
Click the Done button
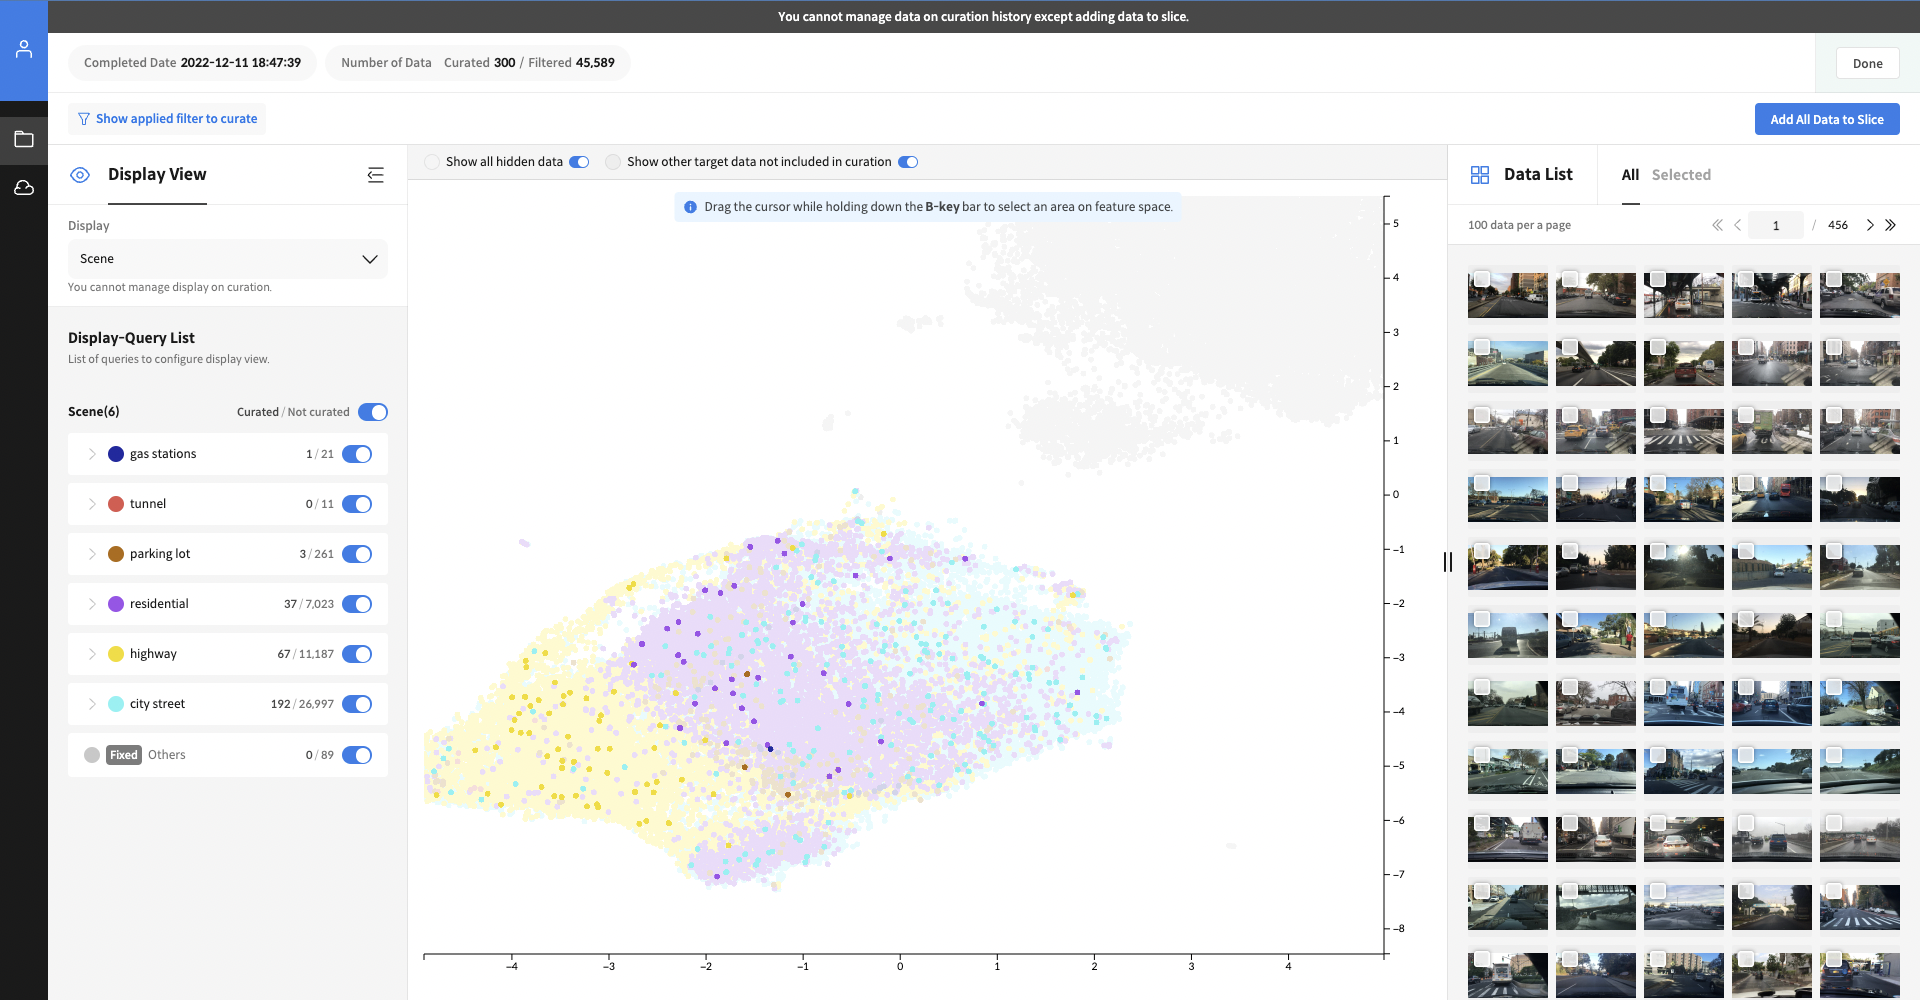point(1867,63)
